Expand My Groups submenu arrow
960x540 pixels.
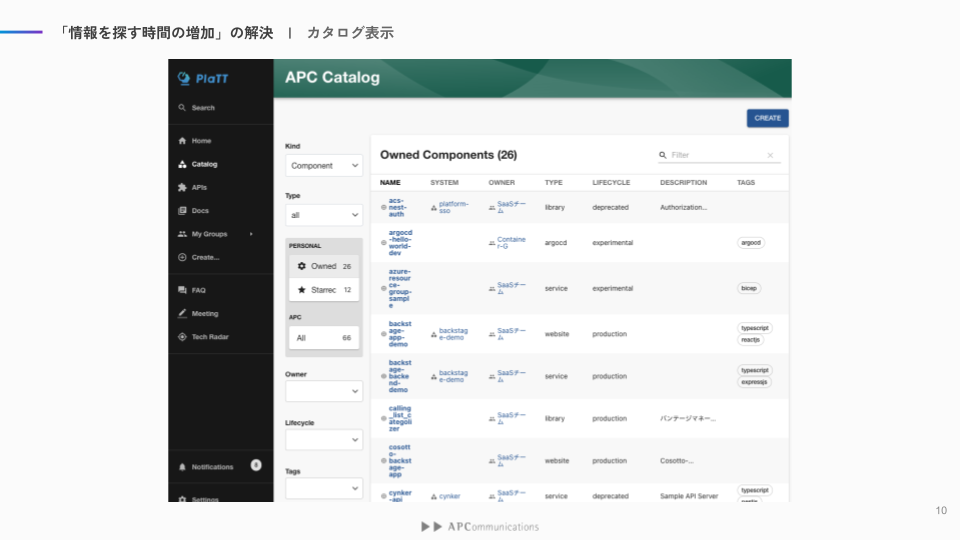coord(251,234)
